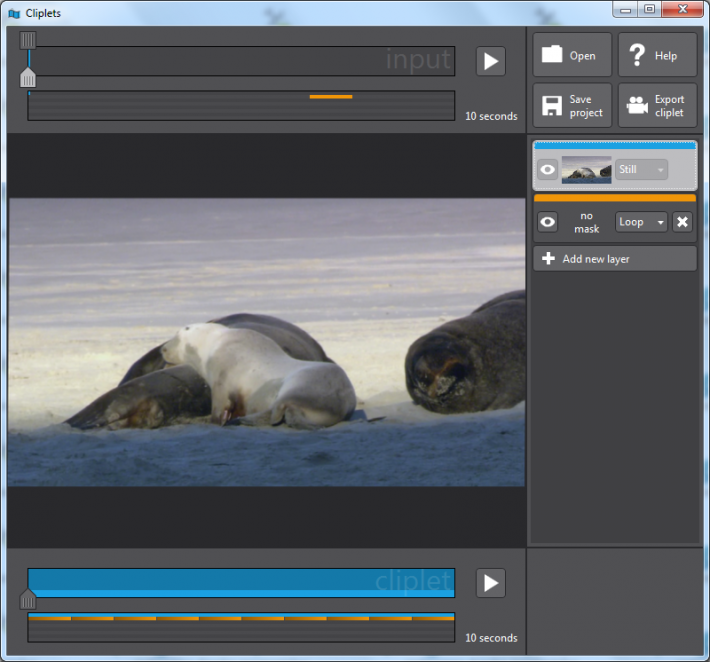Play the input video
Viewport: 710px width, 662px height.
coord(491,61)
